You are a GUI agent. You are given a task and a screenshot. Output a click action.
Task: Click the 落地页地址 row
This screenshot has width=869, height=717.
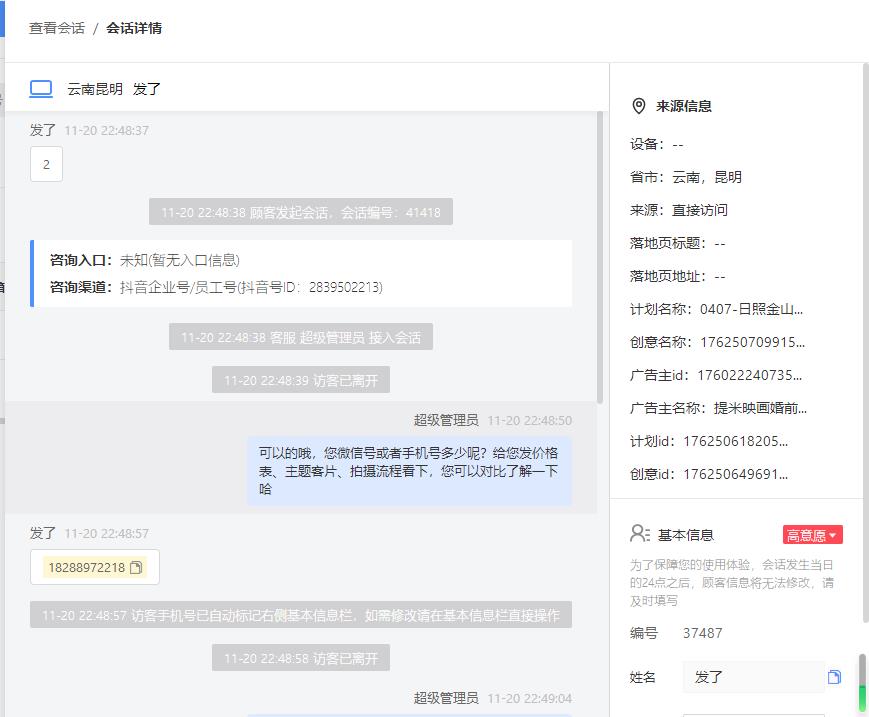coord(677,276)
